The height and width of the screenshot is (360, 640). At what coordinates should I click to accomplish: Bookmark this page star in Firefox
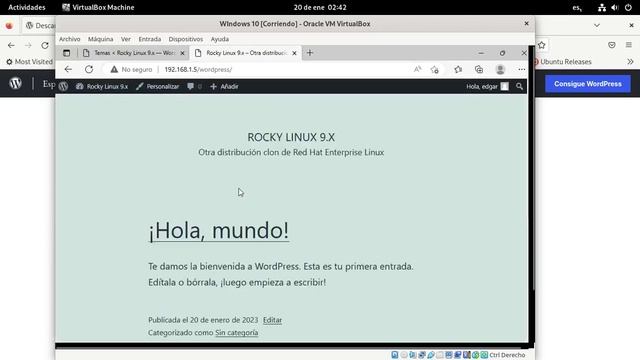point(542,45)
